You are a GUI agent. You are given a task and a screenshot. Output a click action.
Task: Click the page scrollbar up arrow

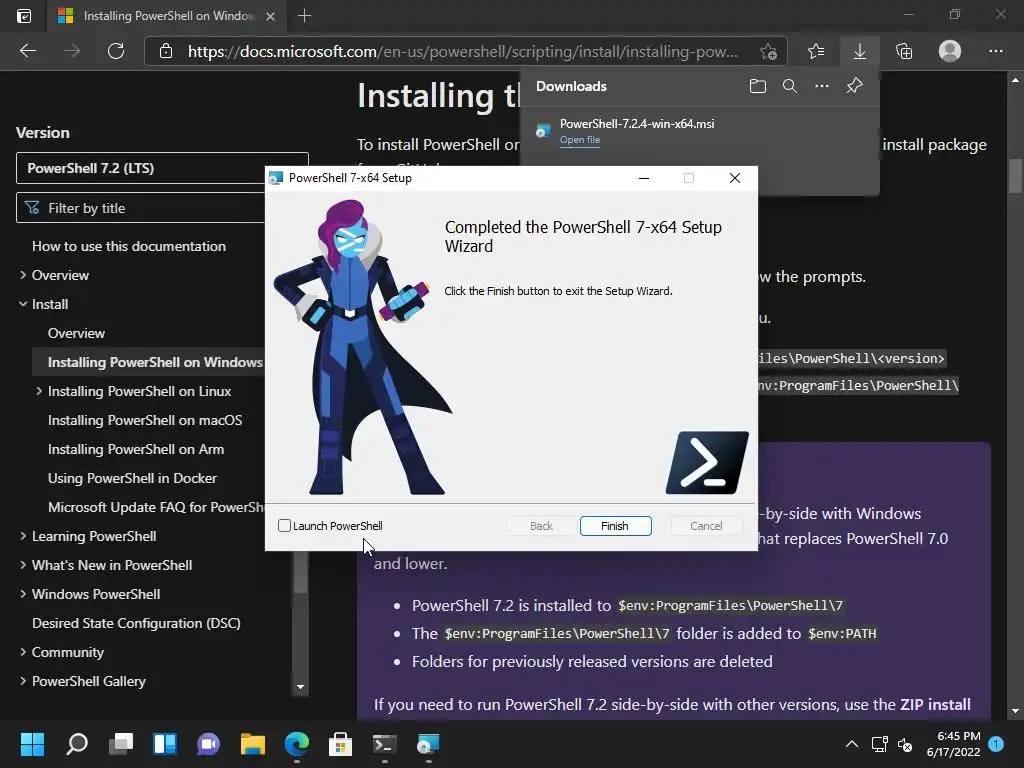click(x=1015, y=80)
